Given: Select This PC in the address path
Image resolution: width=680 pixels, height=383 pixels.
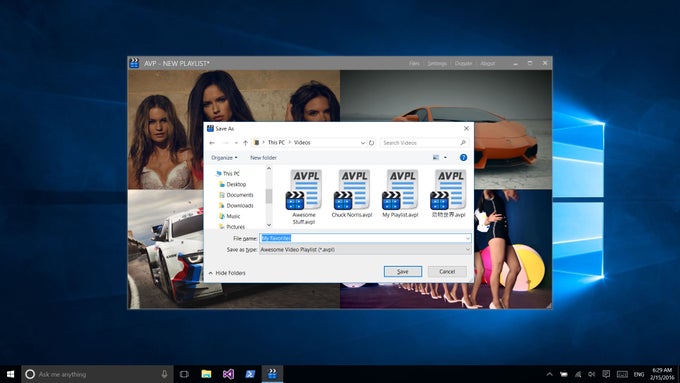Looking at the screenshot, I should pos(276,142).
